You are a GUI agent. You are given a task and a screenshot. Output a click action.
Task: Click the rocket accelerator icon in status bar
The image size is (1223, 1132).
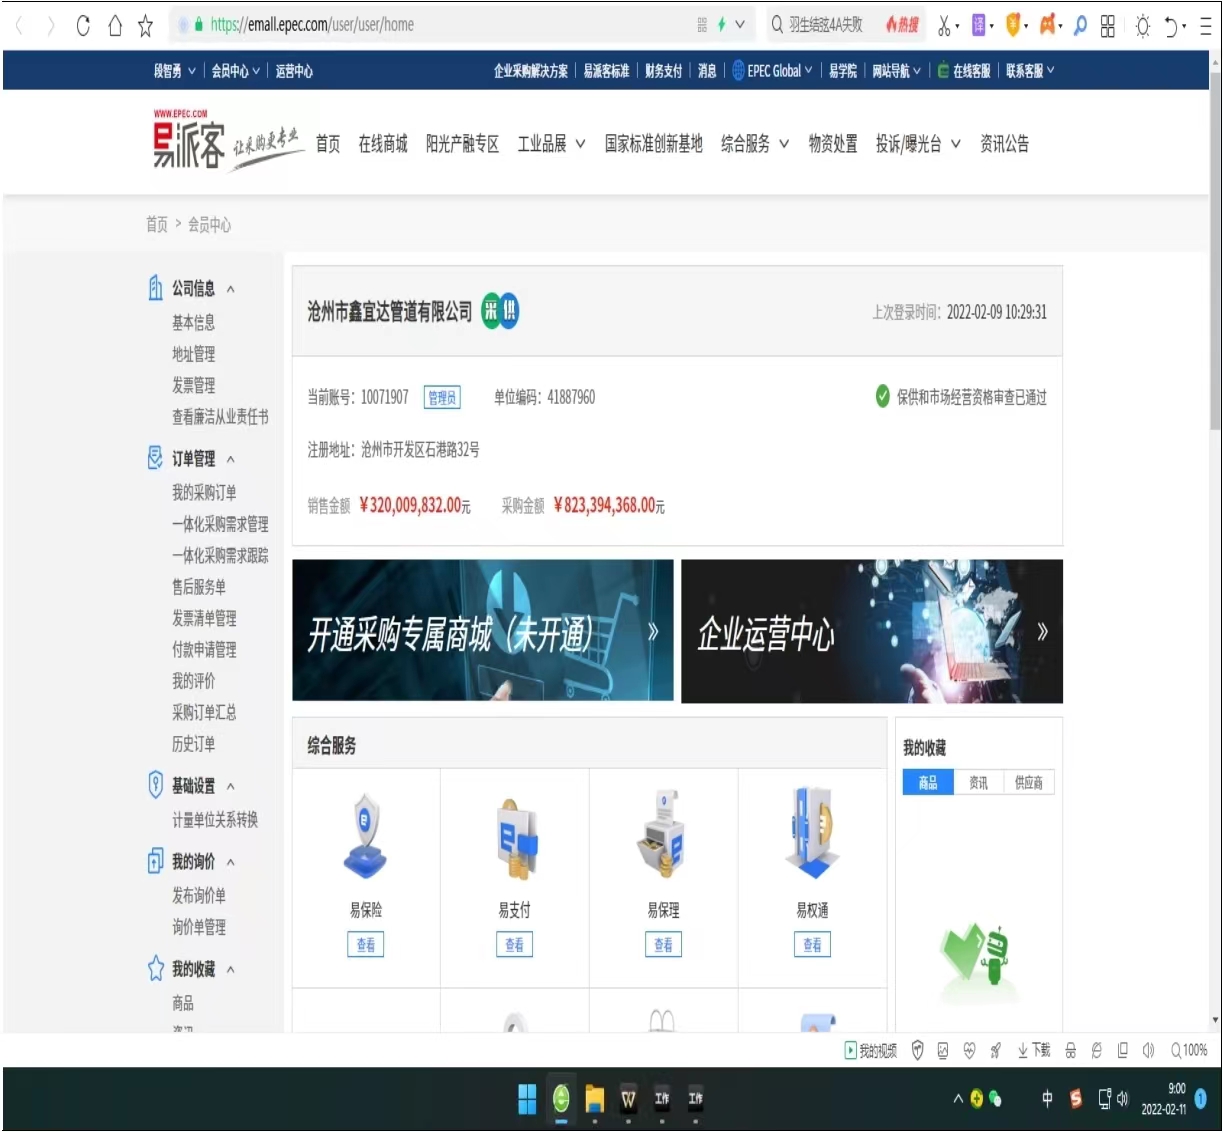[995, 1050]
